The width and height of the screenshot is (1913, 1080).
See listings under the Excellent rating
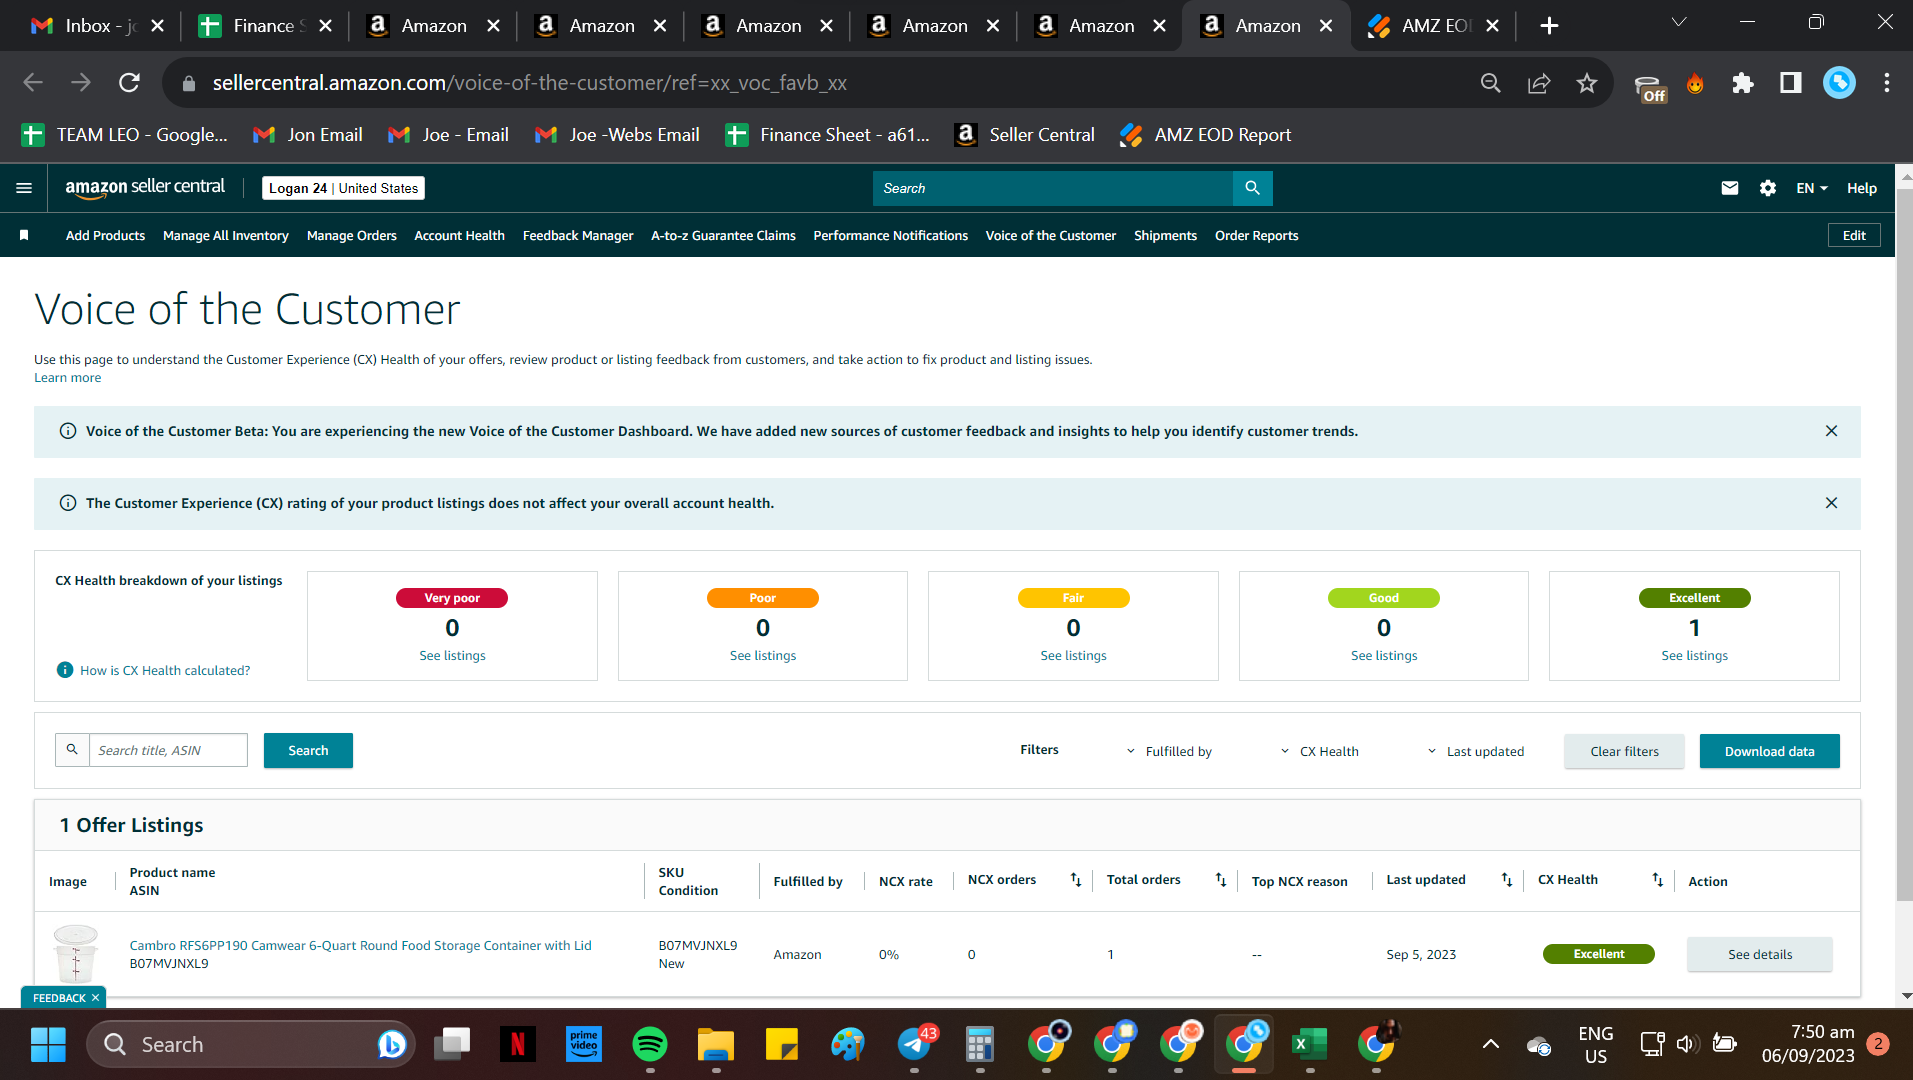tap(1694, 656)
